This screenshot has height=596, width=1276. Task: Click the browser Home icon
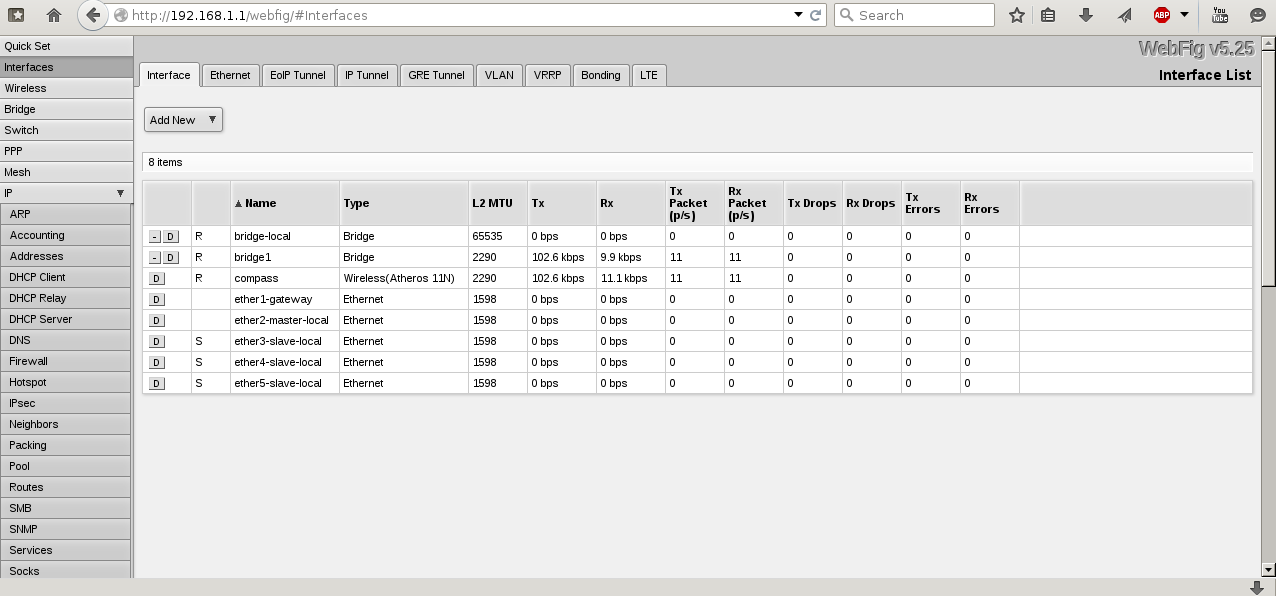pos(54,15)
